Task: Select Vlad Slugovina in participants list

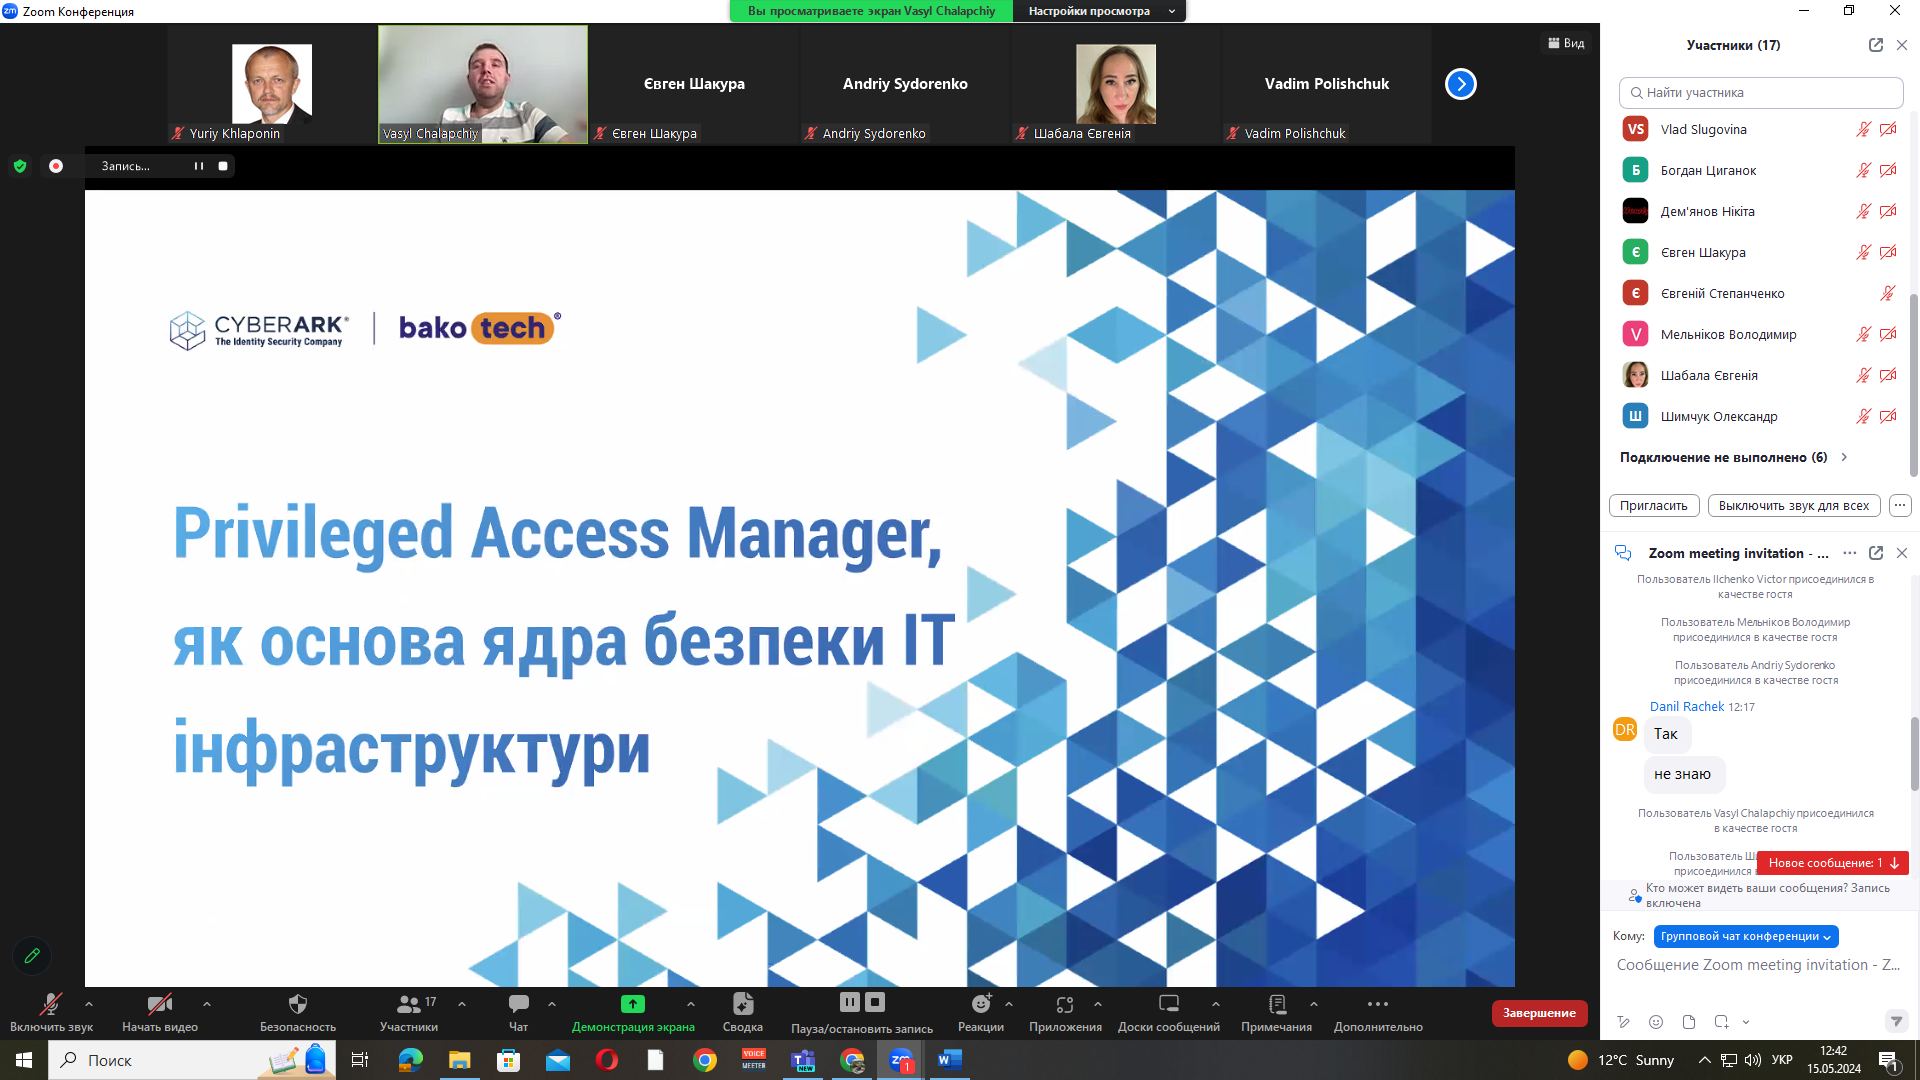Action: 1759,129
